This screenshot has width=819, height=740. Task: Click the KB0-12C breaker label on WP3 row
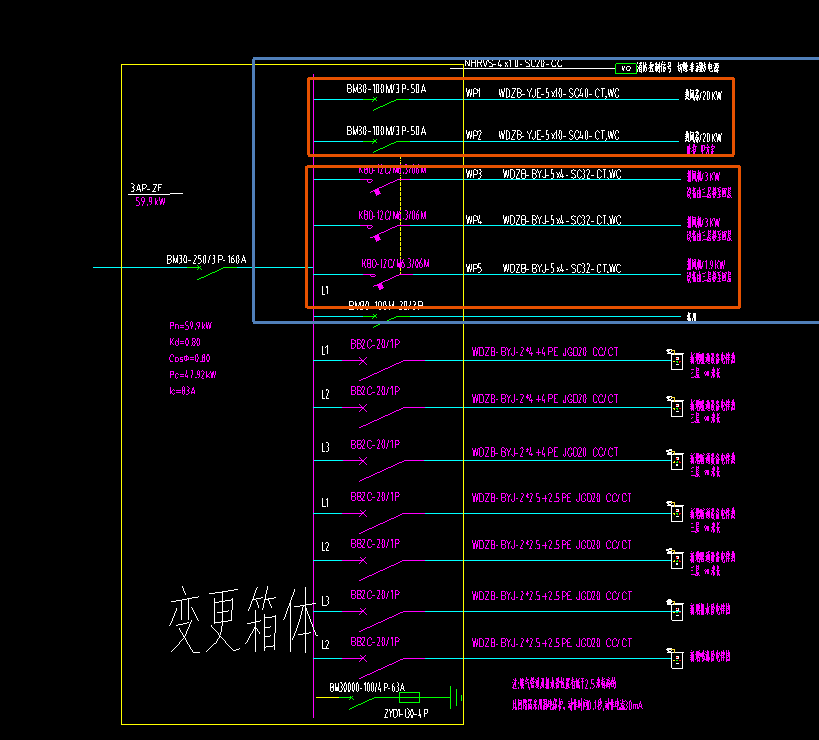[392, 171]
